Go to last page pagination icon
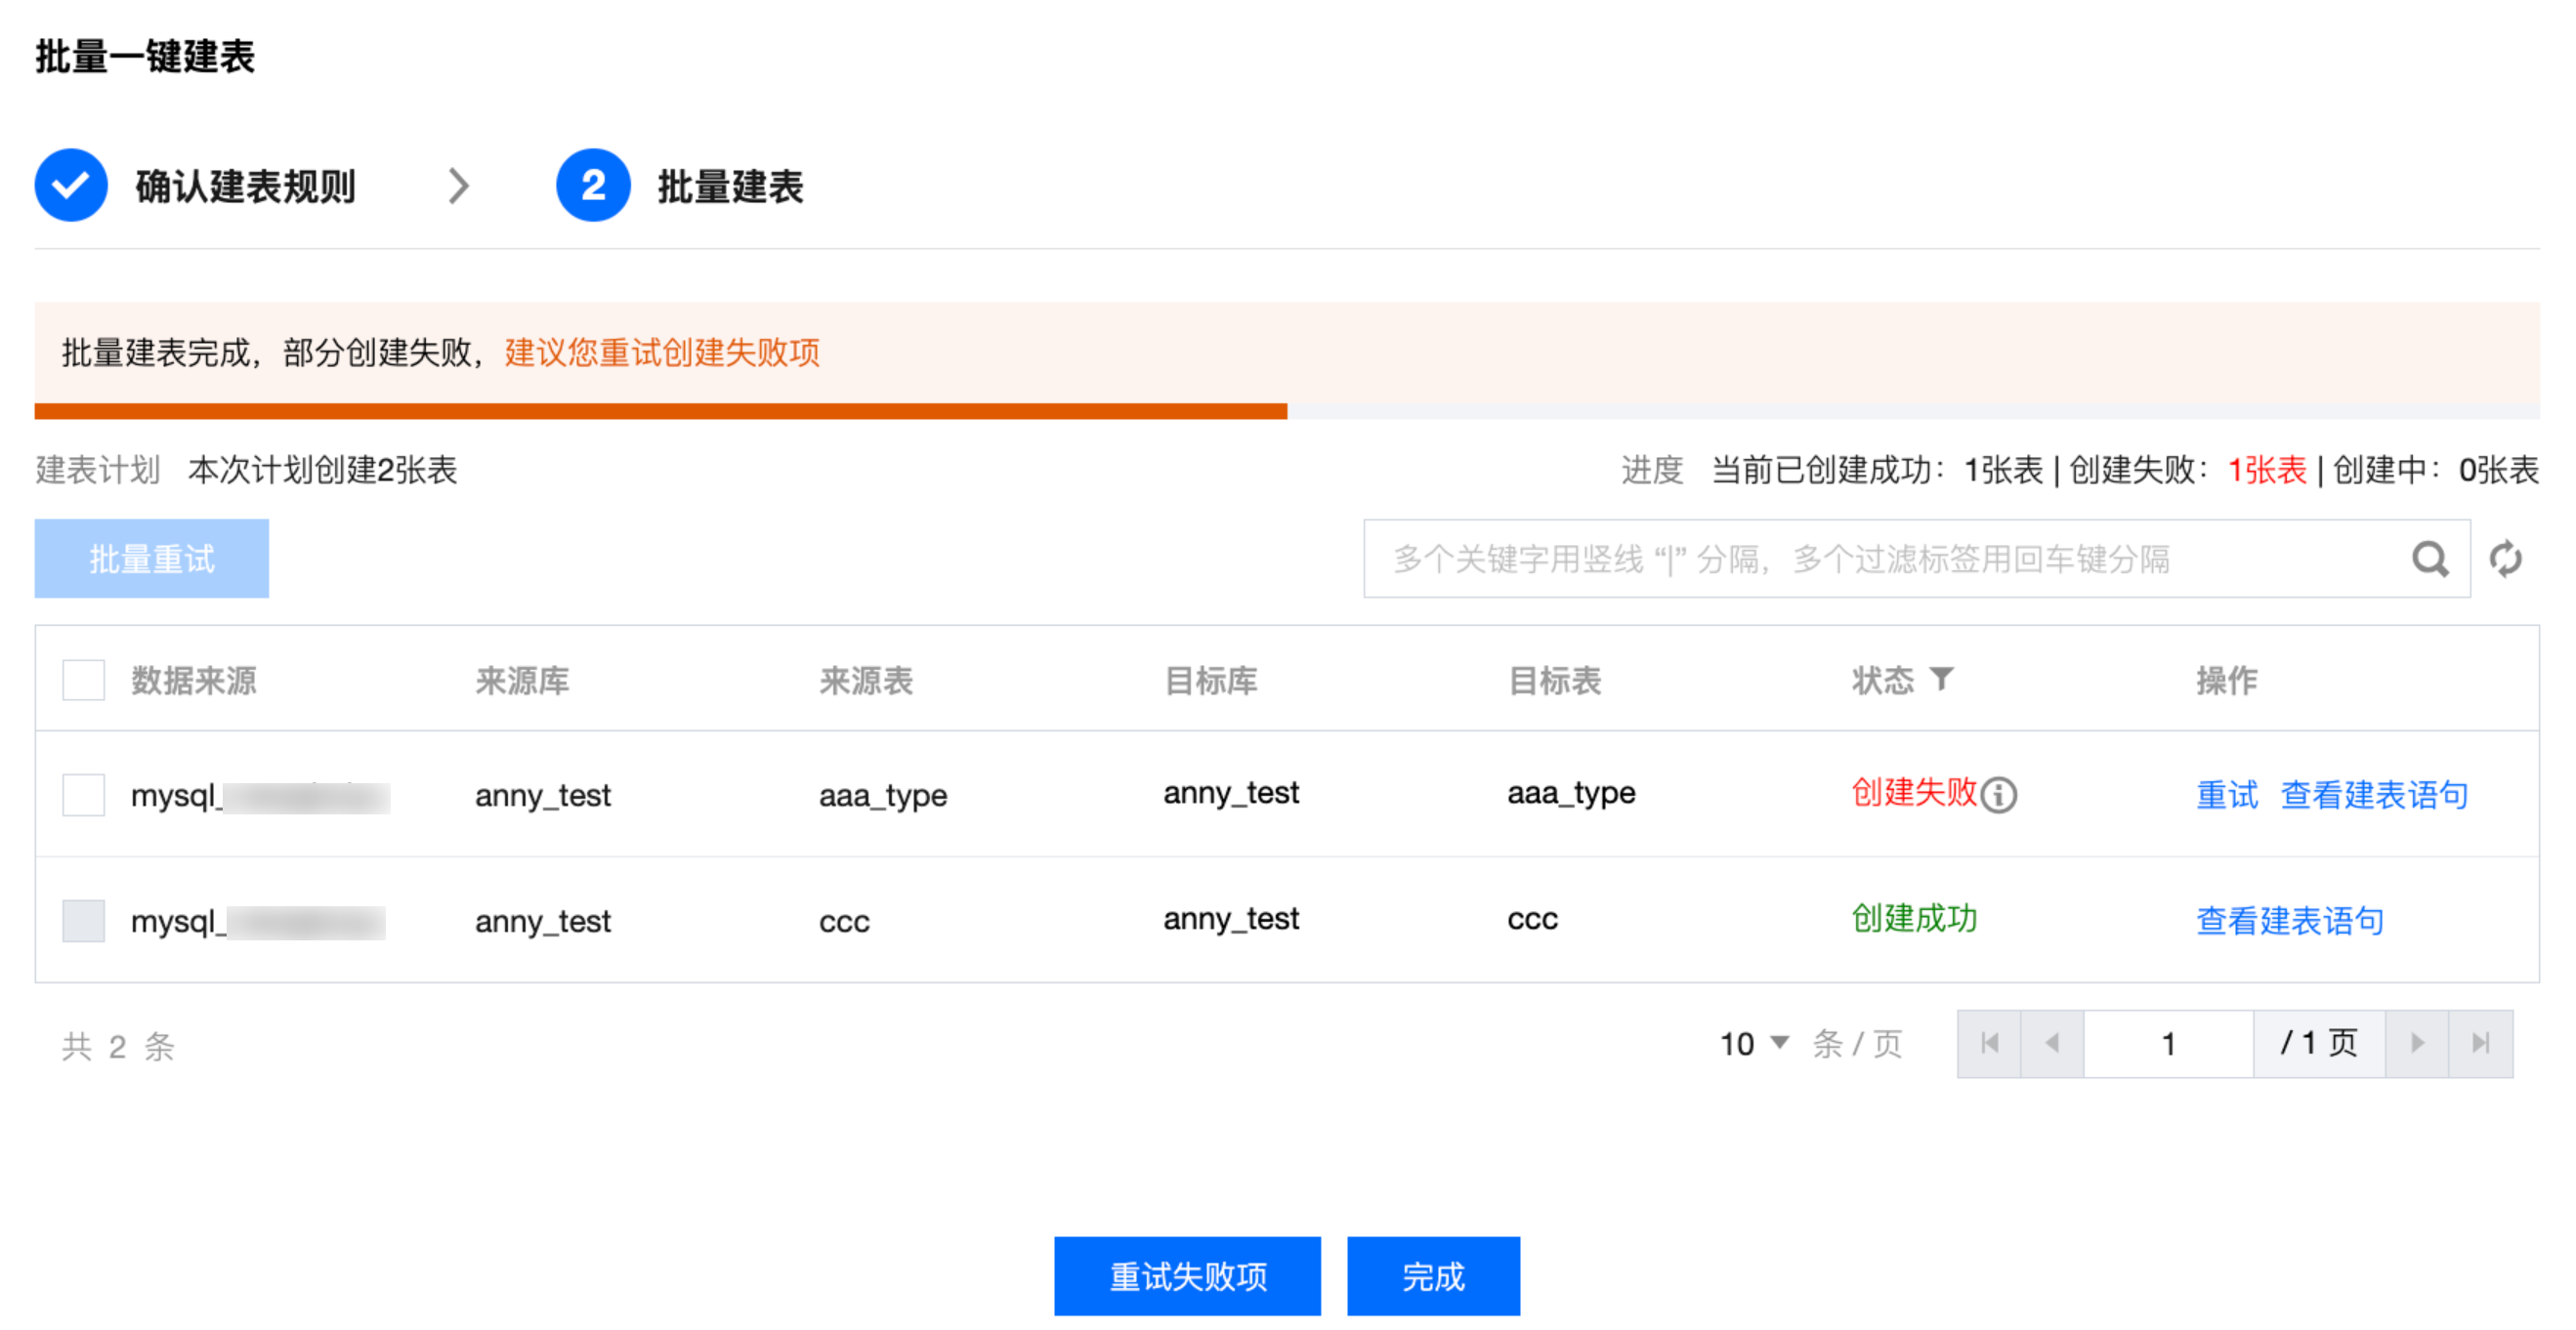The width and height of the screenshot is (2576, 1330). (x=2480, y=1043)
